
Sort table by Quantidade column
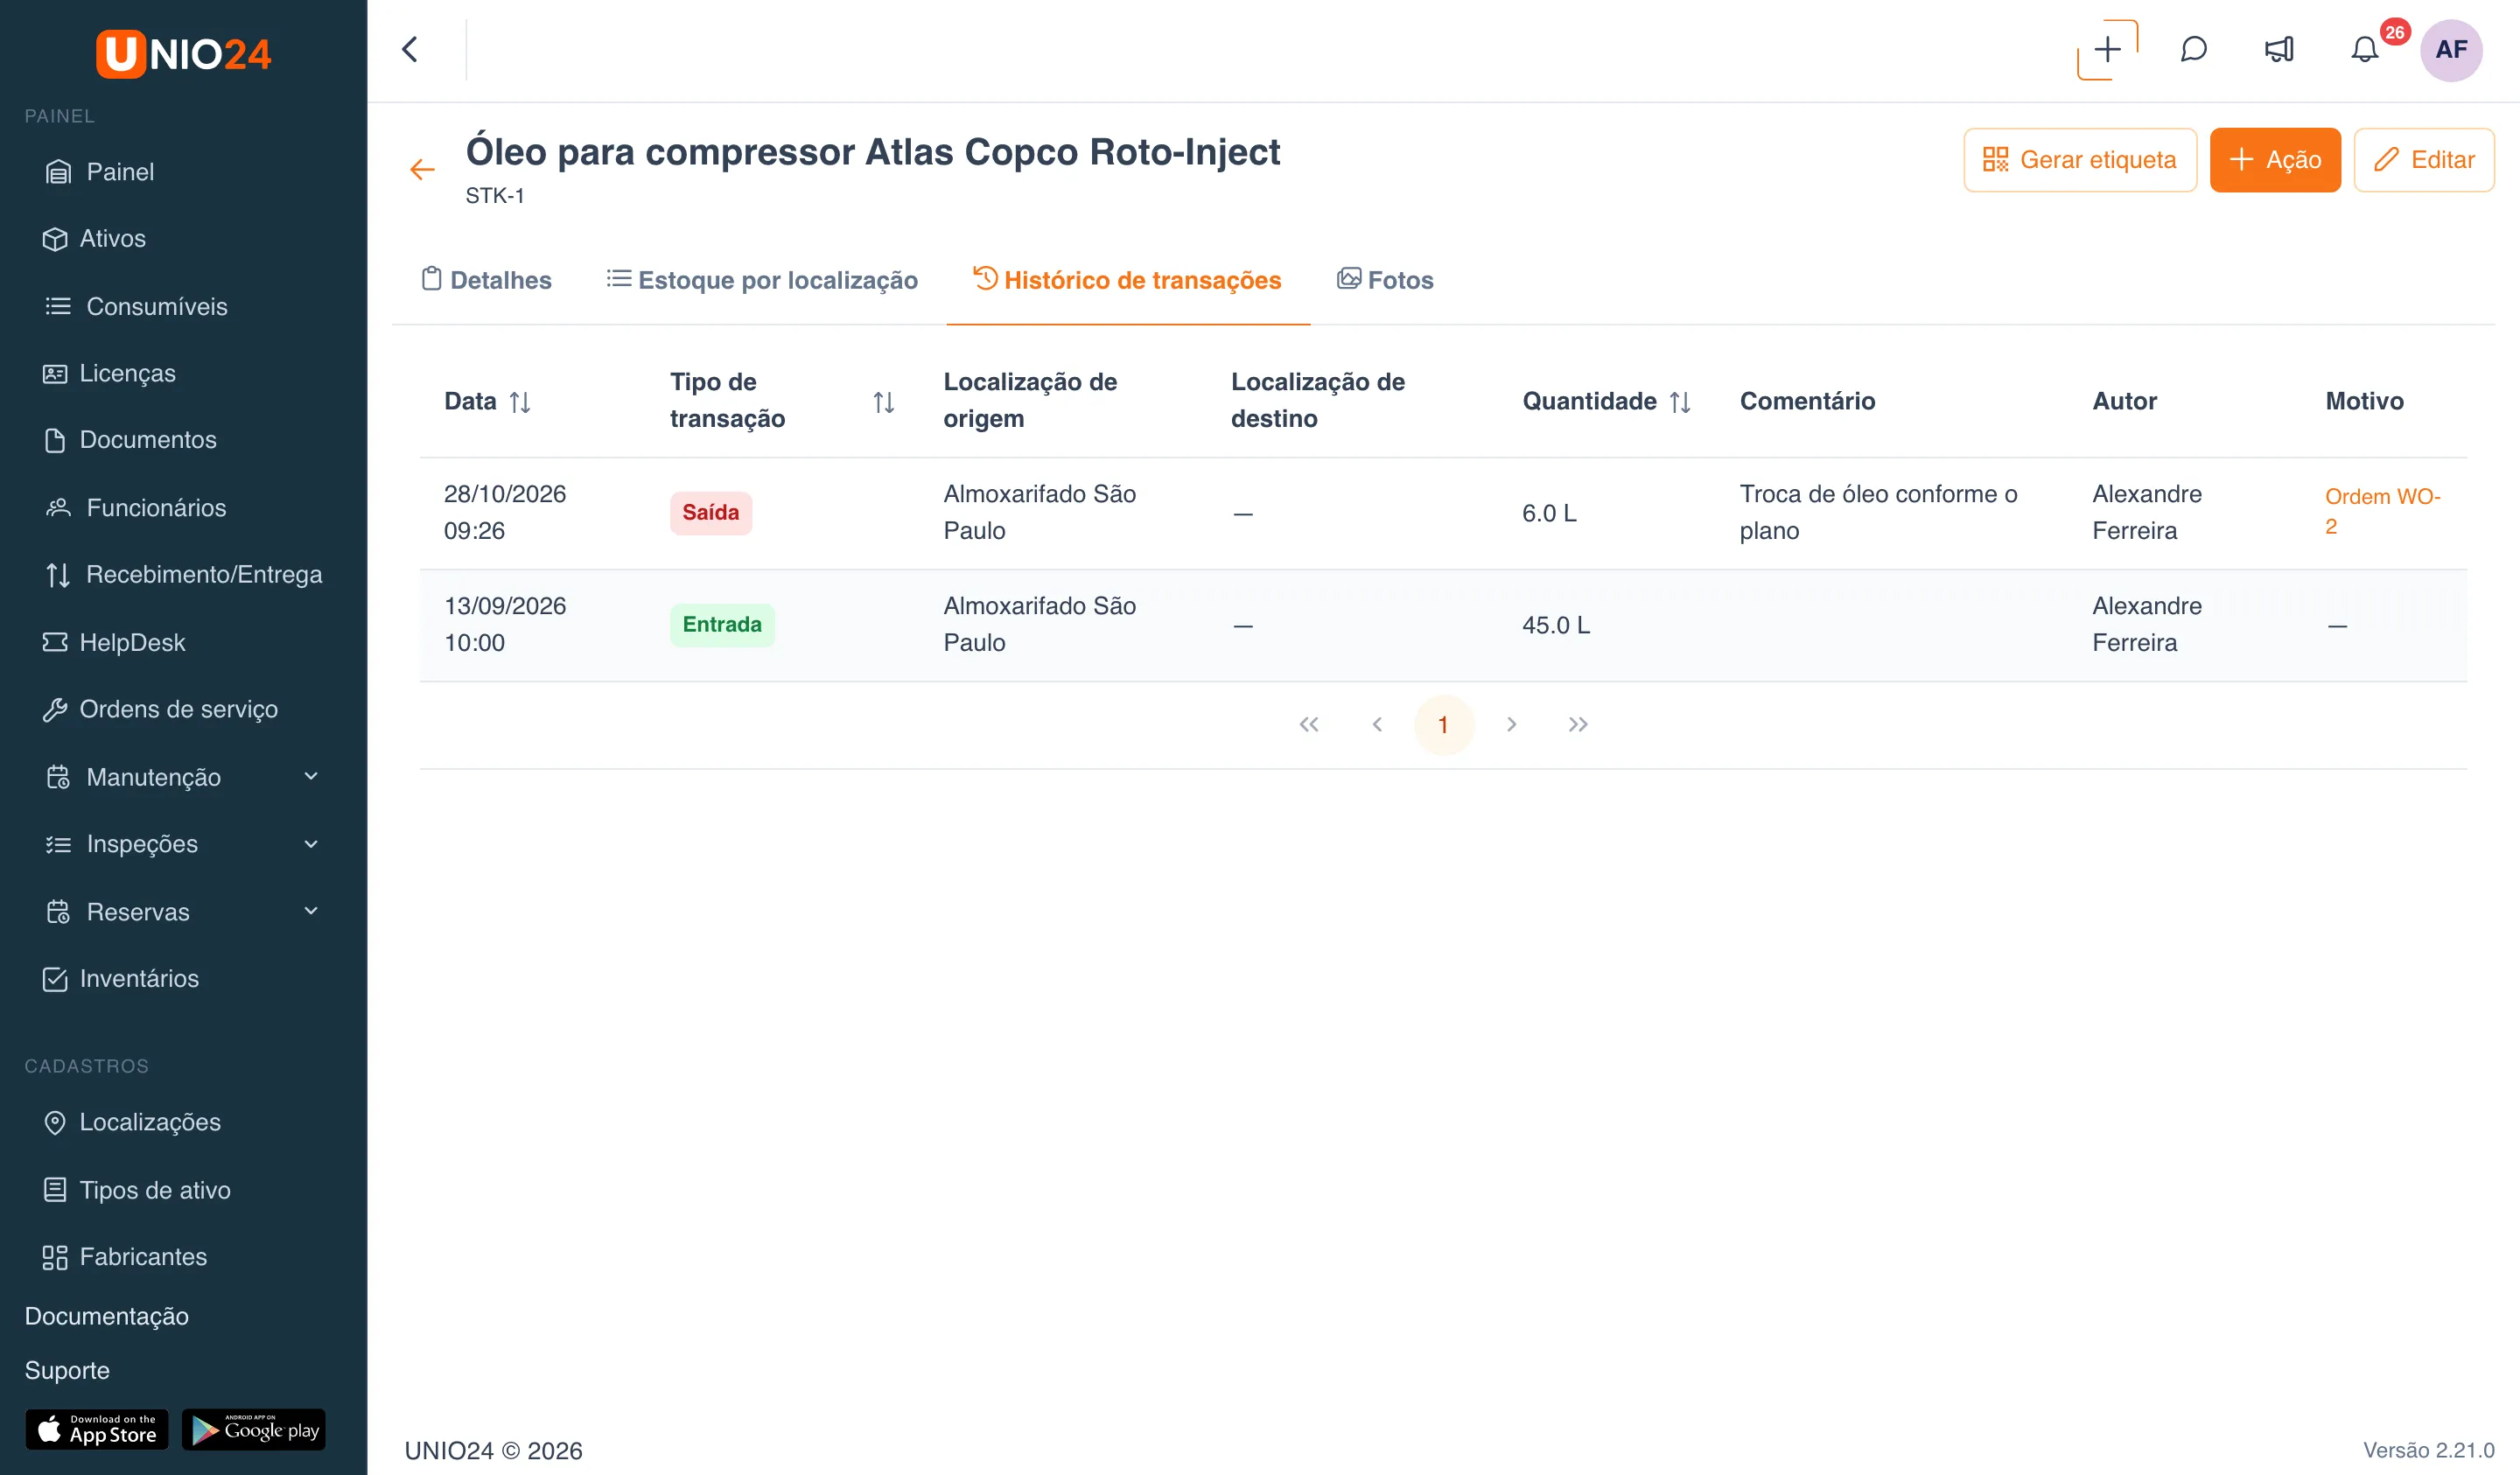click(1680, 402)
